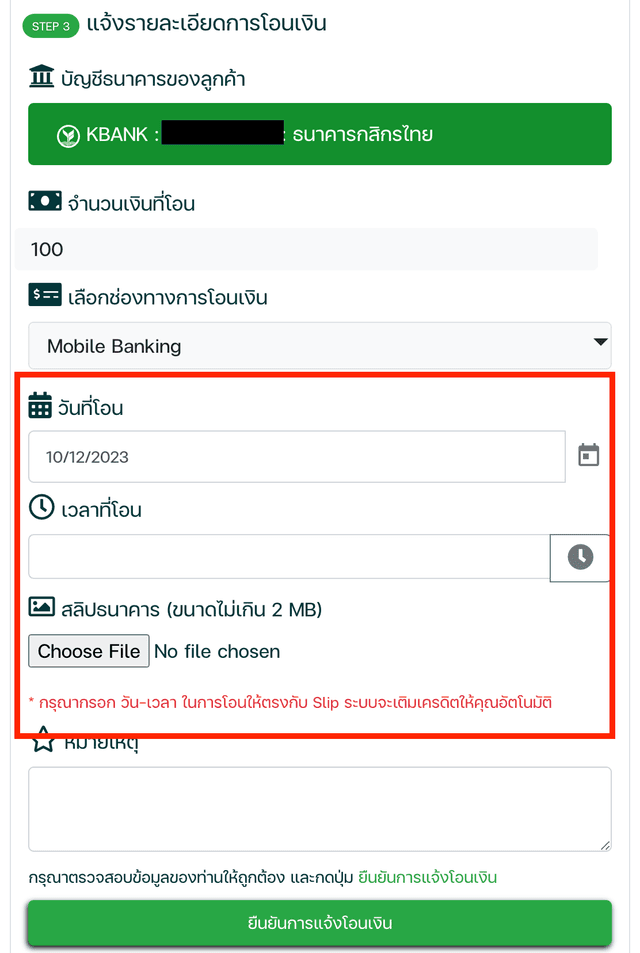
Task: Click the image icon beside สลิปธนาคาร
Action: (x=41, y=607)
